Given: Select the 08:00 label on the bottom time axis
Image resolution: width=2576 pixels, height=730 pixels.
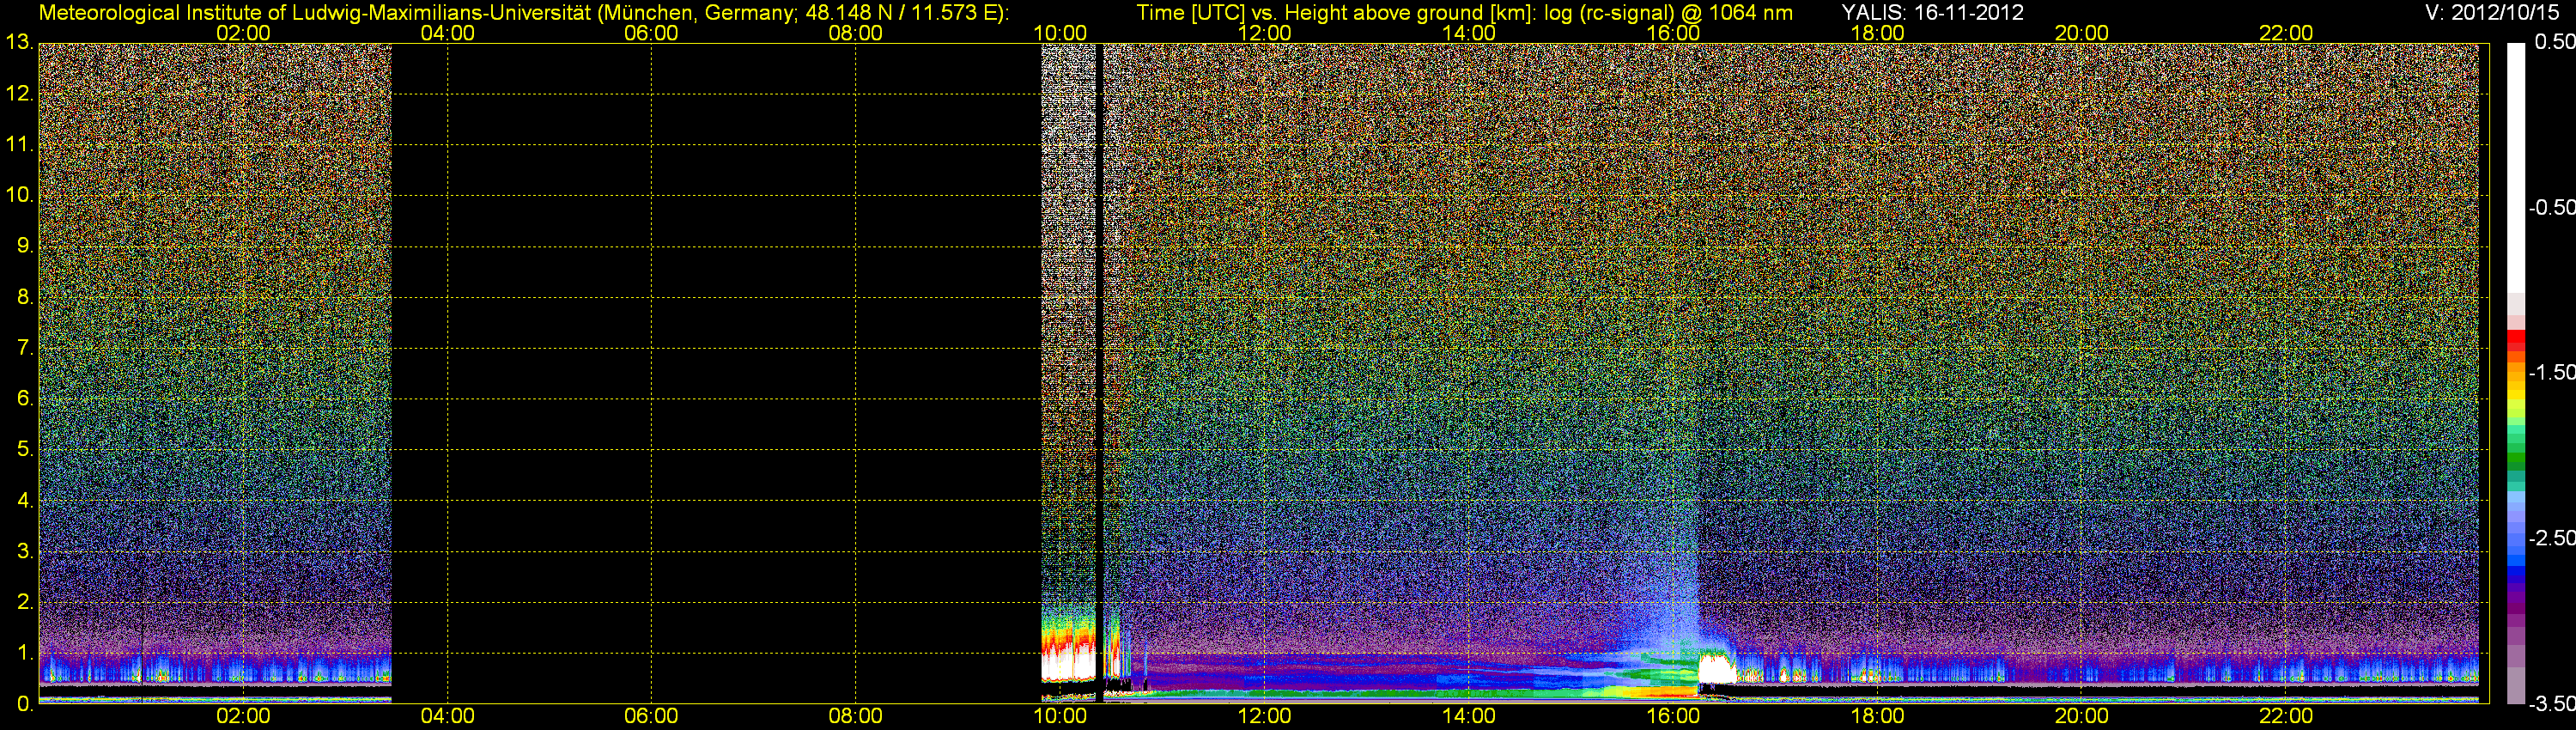Looking at the screenshot, I should click(856, 716).
